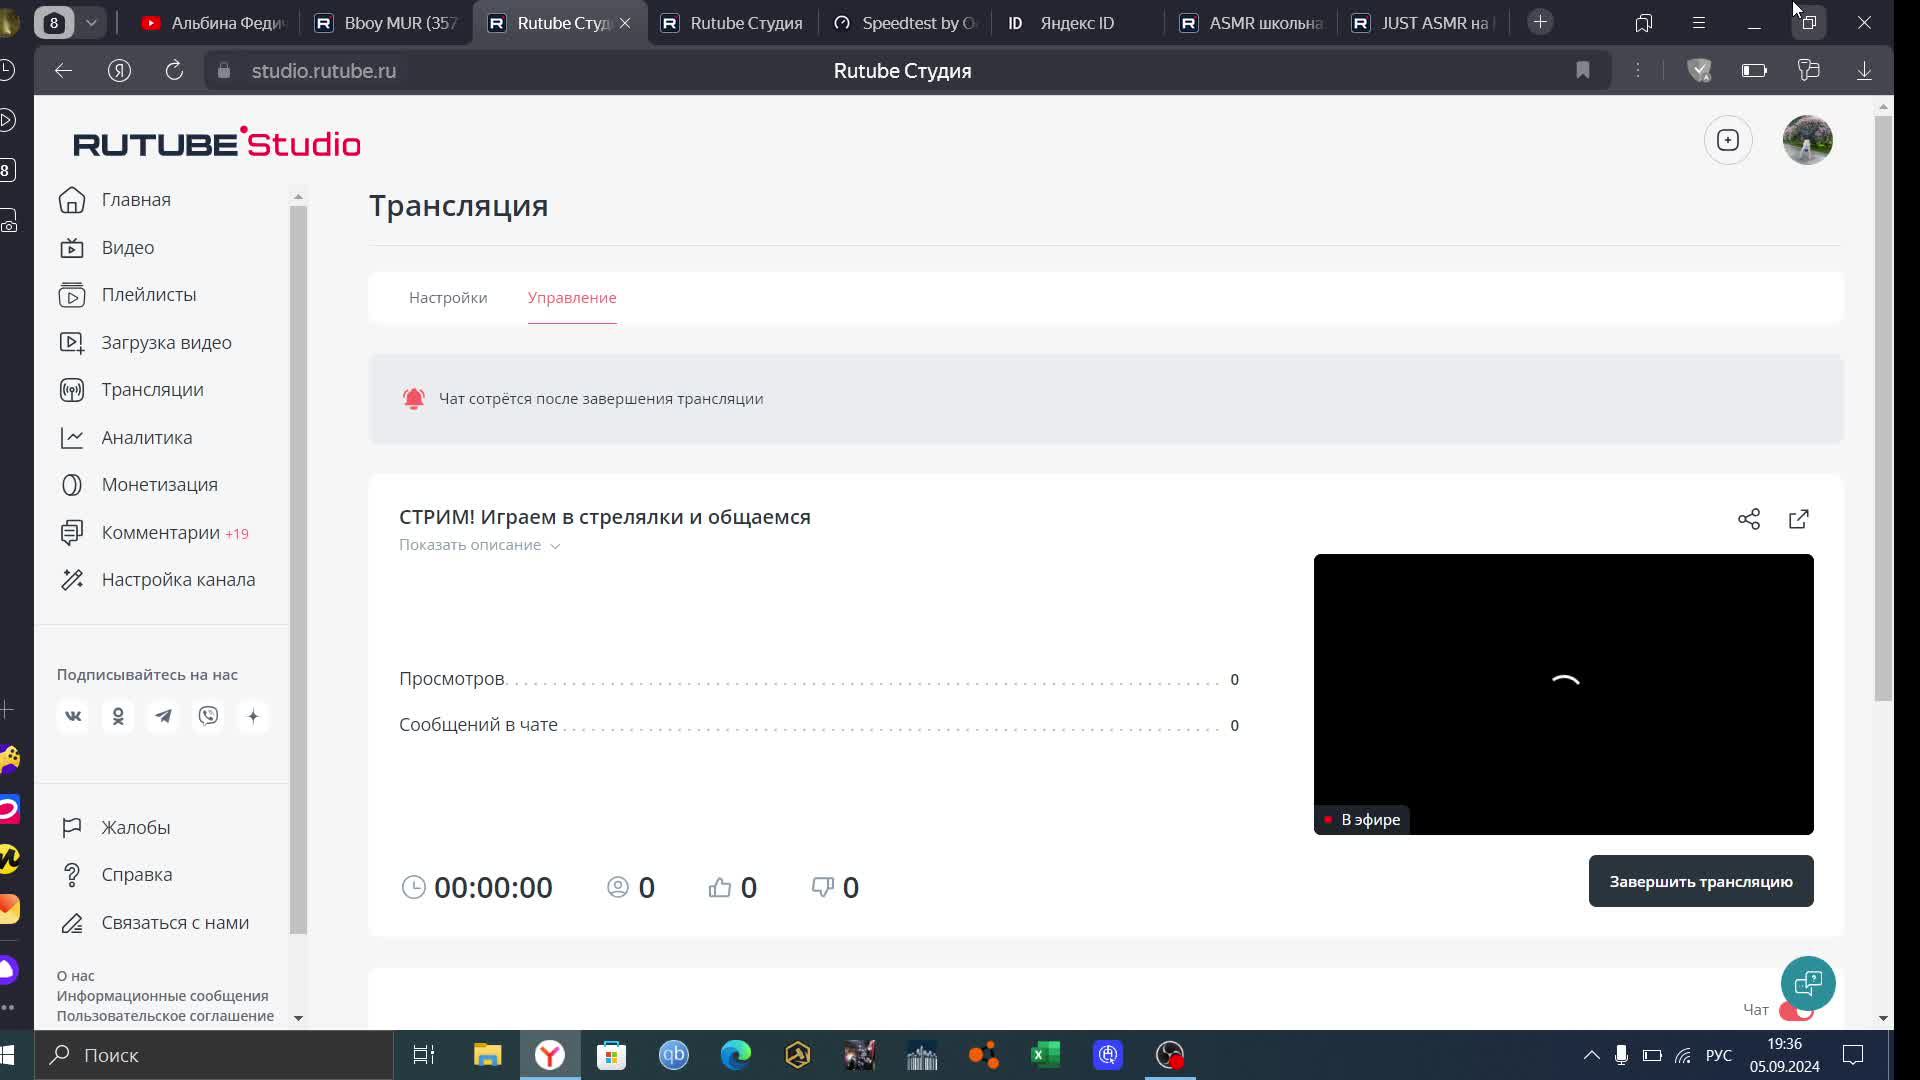Click the add content plus button
1920x1080 pixels.
(1728, 140)
